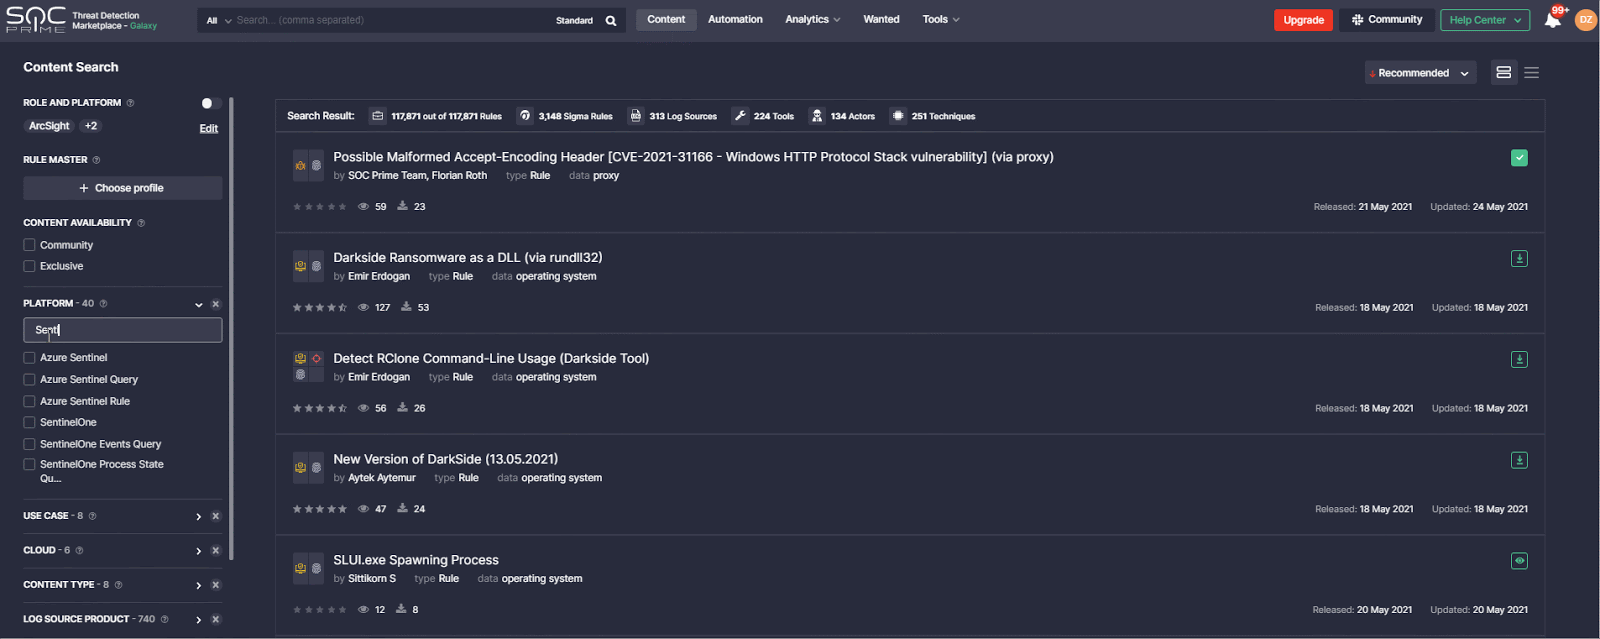Check the Community availability checkbox
Viewport: 1600px width, 639px height.
(29, 245)
